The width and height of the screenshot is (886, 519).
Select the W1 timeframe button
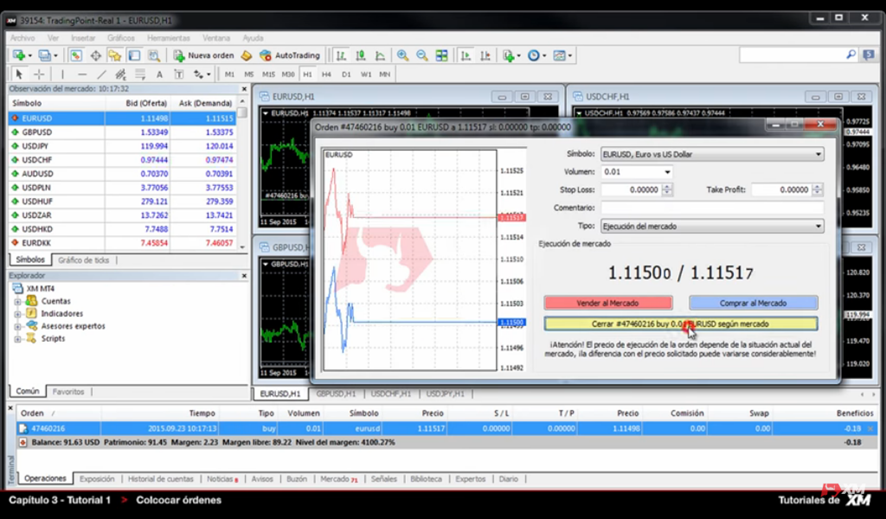366,74
